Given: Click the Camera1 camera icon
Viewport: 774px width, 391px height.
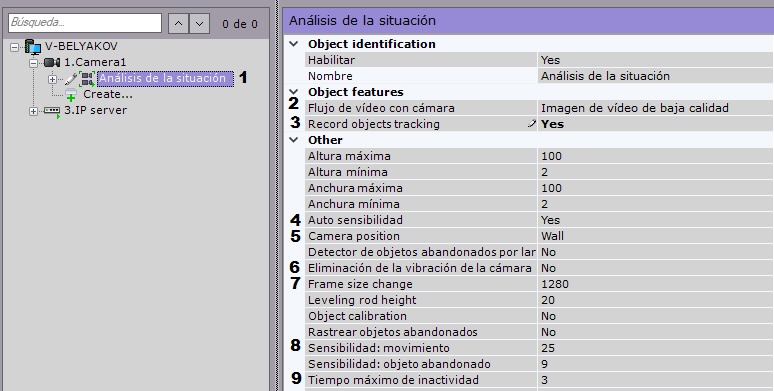Looking at the screenshot, I should pos(52,63).
